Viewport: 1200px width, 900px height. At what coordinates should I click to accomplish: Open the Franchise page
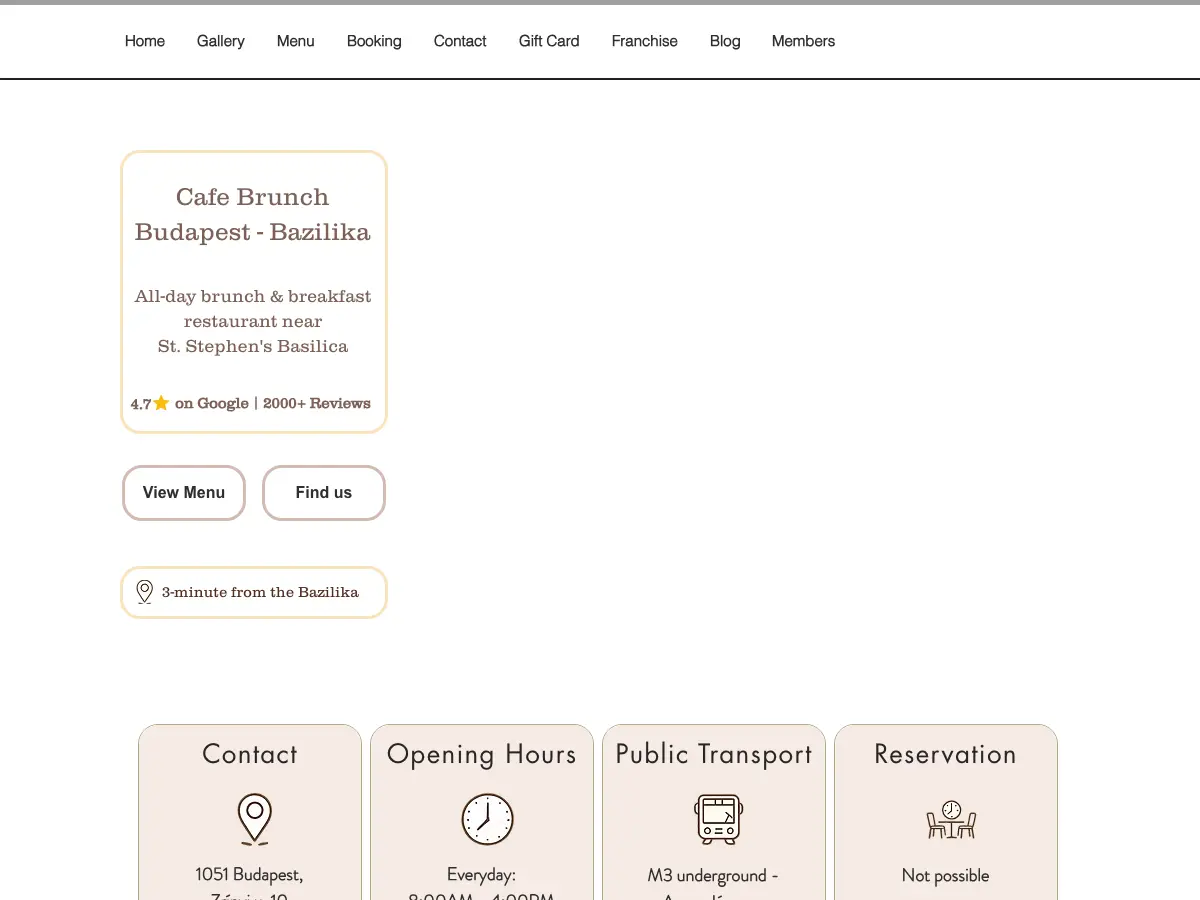644,41
